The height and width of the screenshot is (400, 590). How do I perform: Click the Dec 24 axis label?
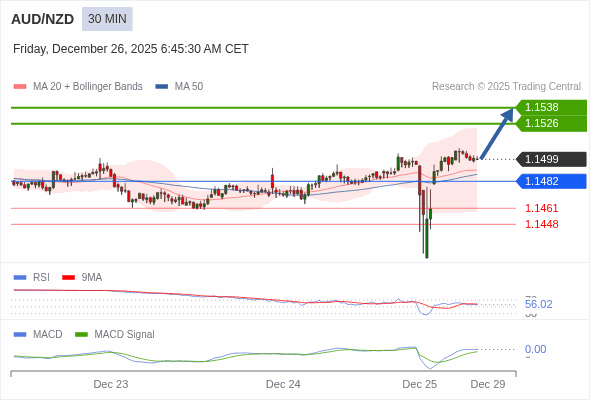[283, 384]
